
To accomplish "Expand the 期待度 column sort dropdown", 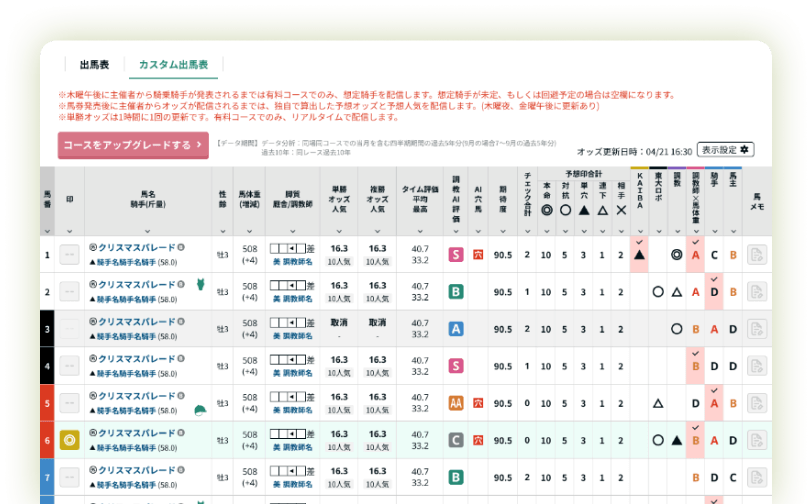I will coord(502,231).
